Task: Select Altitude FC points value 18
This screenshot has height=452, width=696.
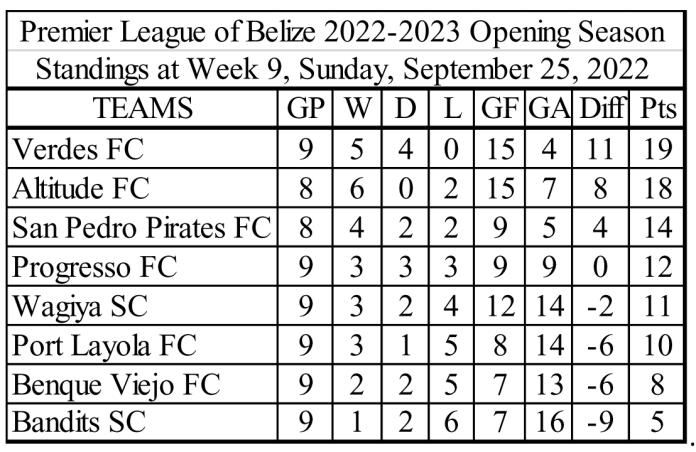Action: pos(657,188)
